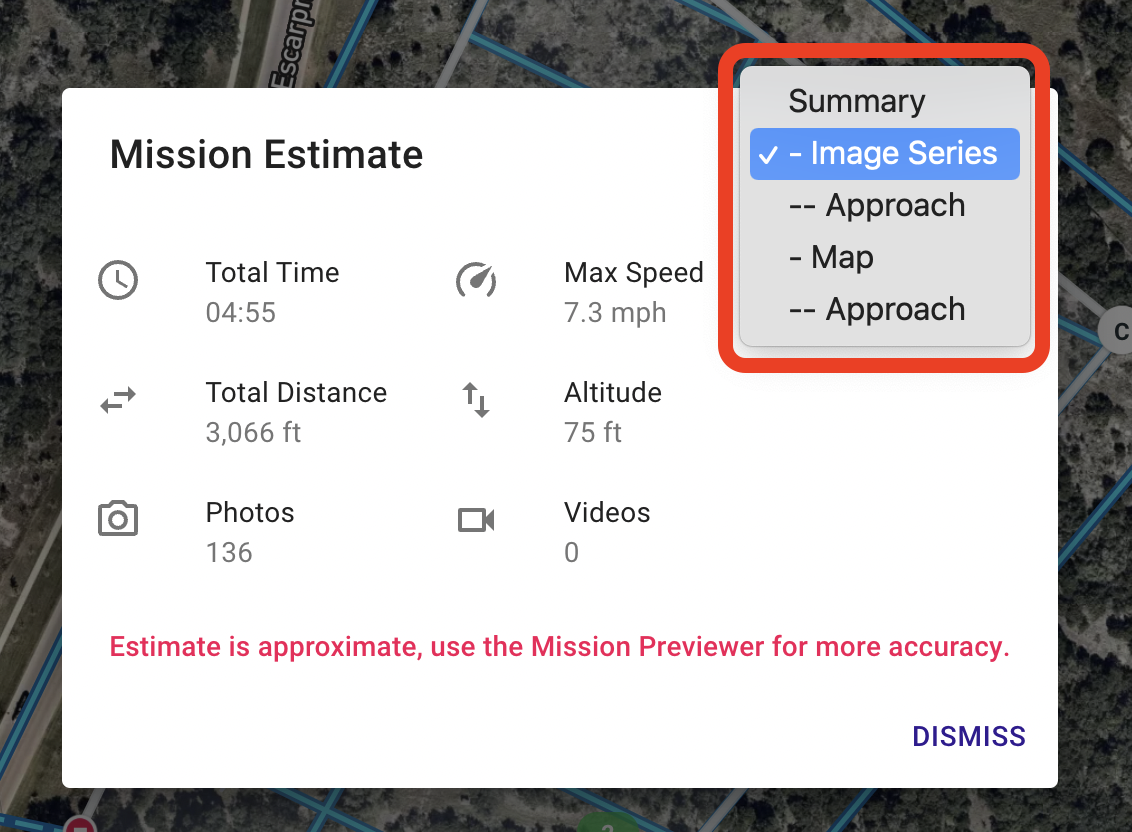The width and height of the screenshot is (1132, 832).
Task: Click the Total Distance arrows icon
Action: [118, 400]
